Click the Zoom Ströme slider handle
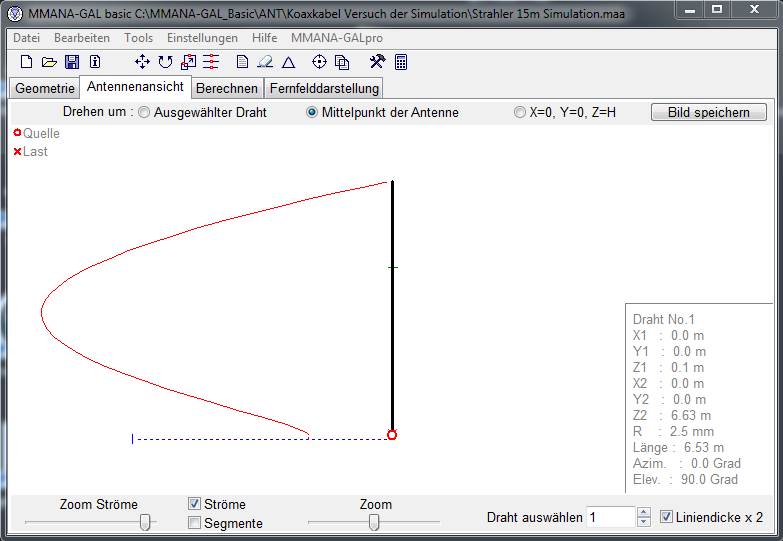 (x=146, y=522)
